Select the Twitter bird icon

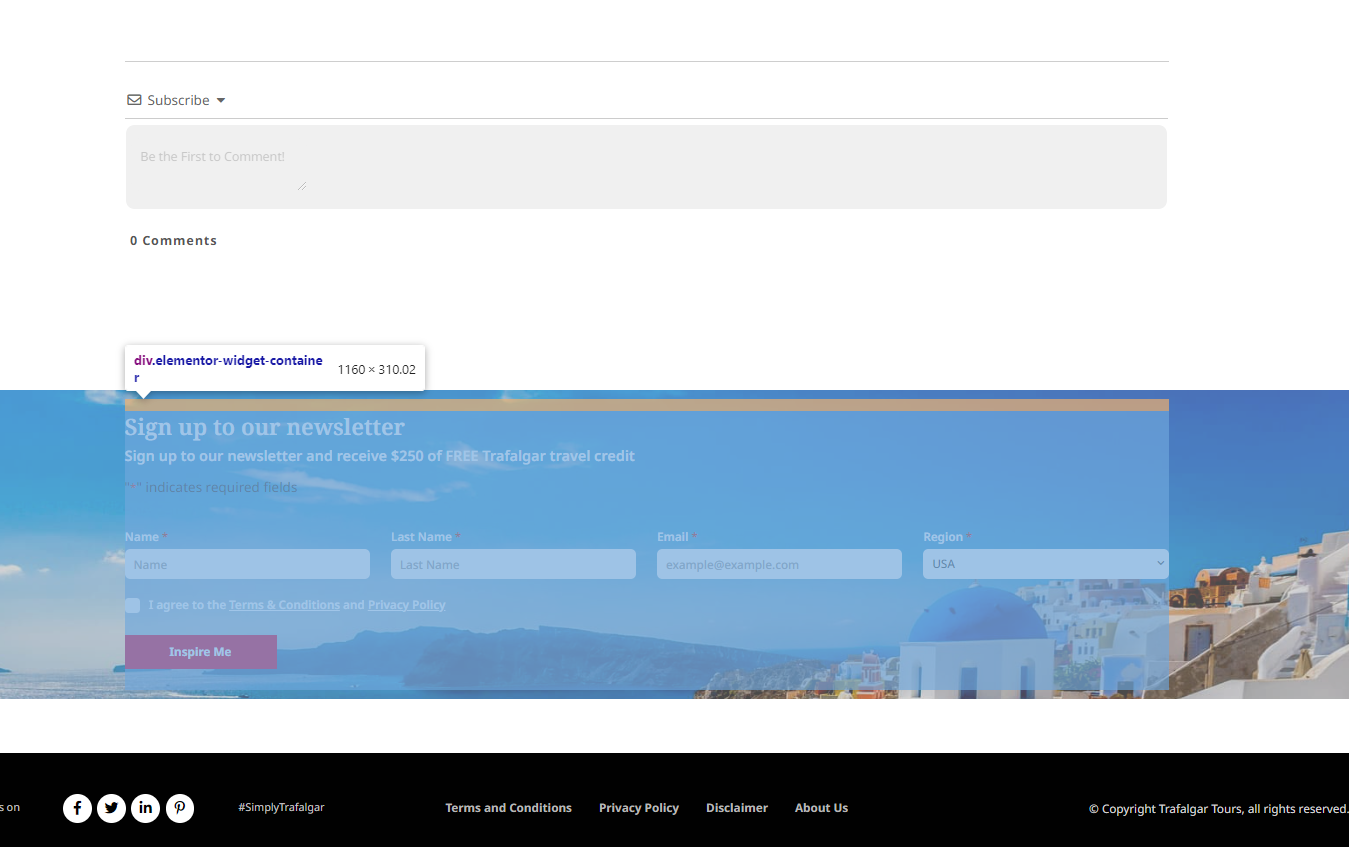[111, 808]
